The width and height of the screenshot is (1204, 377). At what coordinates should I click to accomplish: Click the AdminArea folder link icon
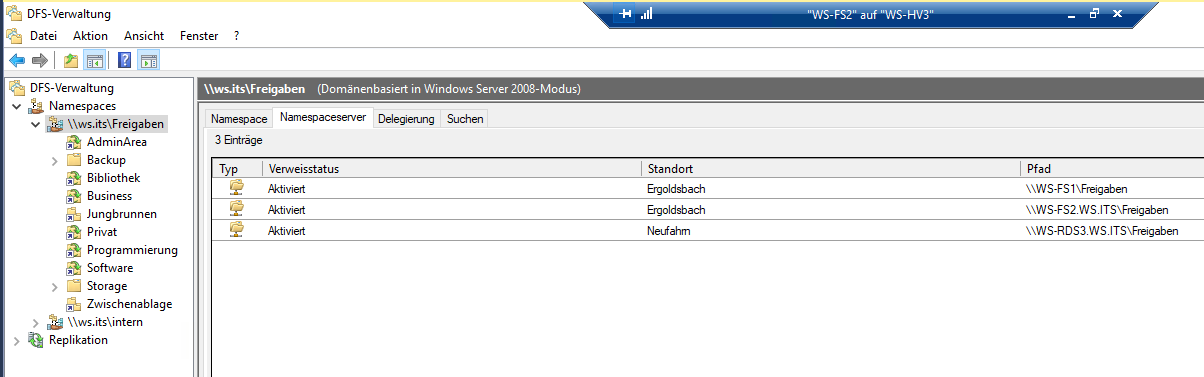pos(74,142)
